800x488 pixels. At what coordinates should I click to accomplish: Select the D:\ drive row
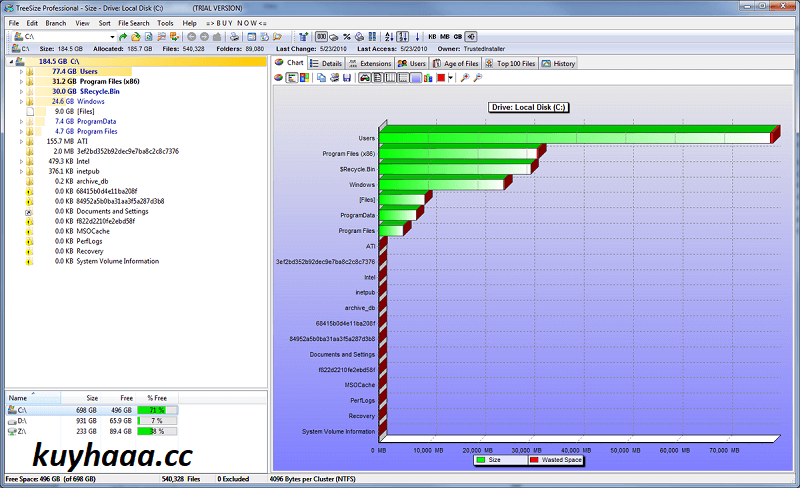pos(92,421)
